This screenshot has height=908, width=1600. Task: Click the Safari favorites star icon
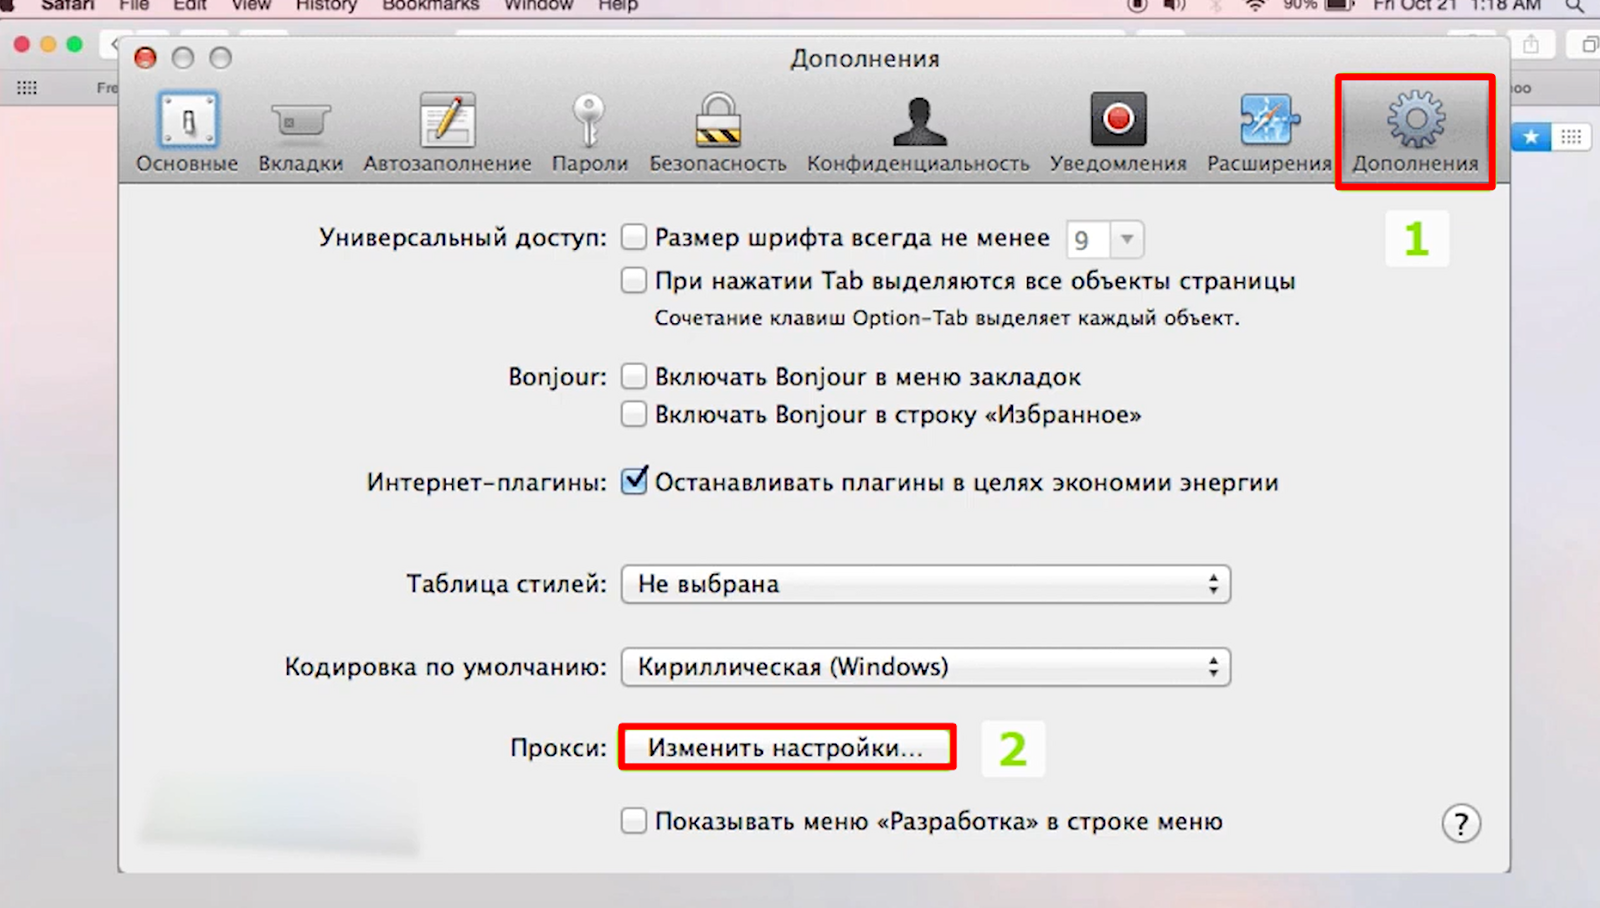[1531, 136]
